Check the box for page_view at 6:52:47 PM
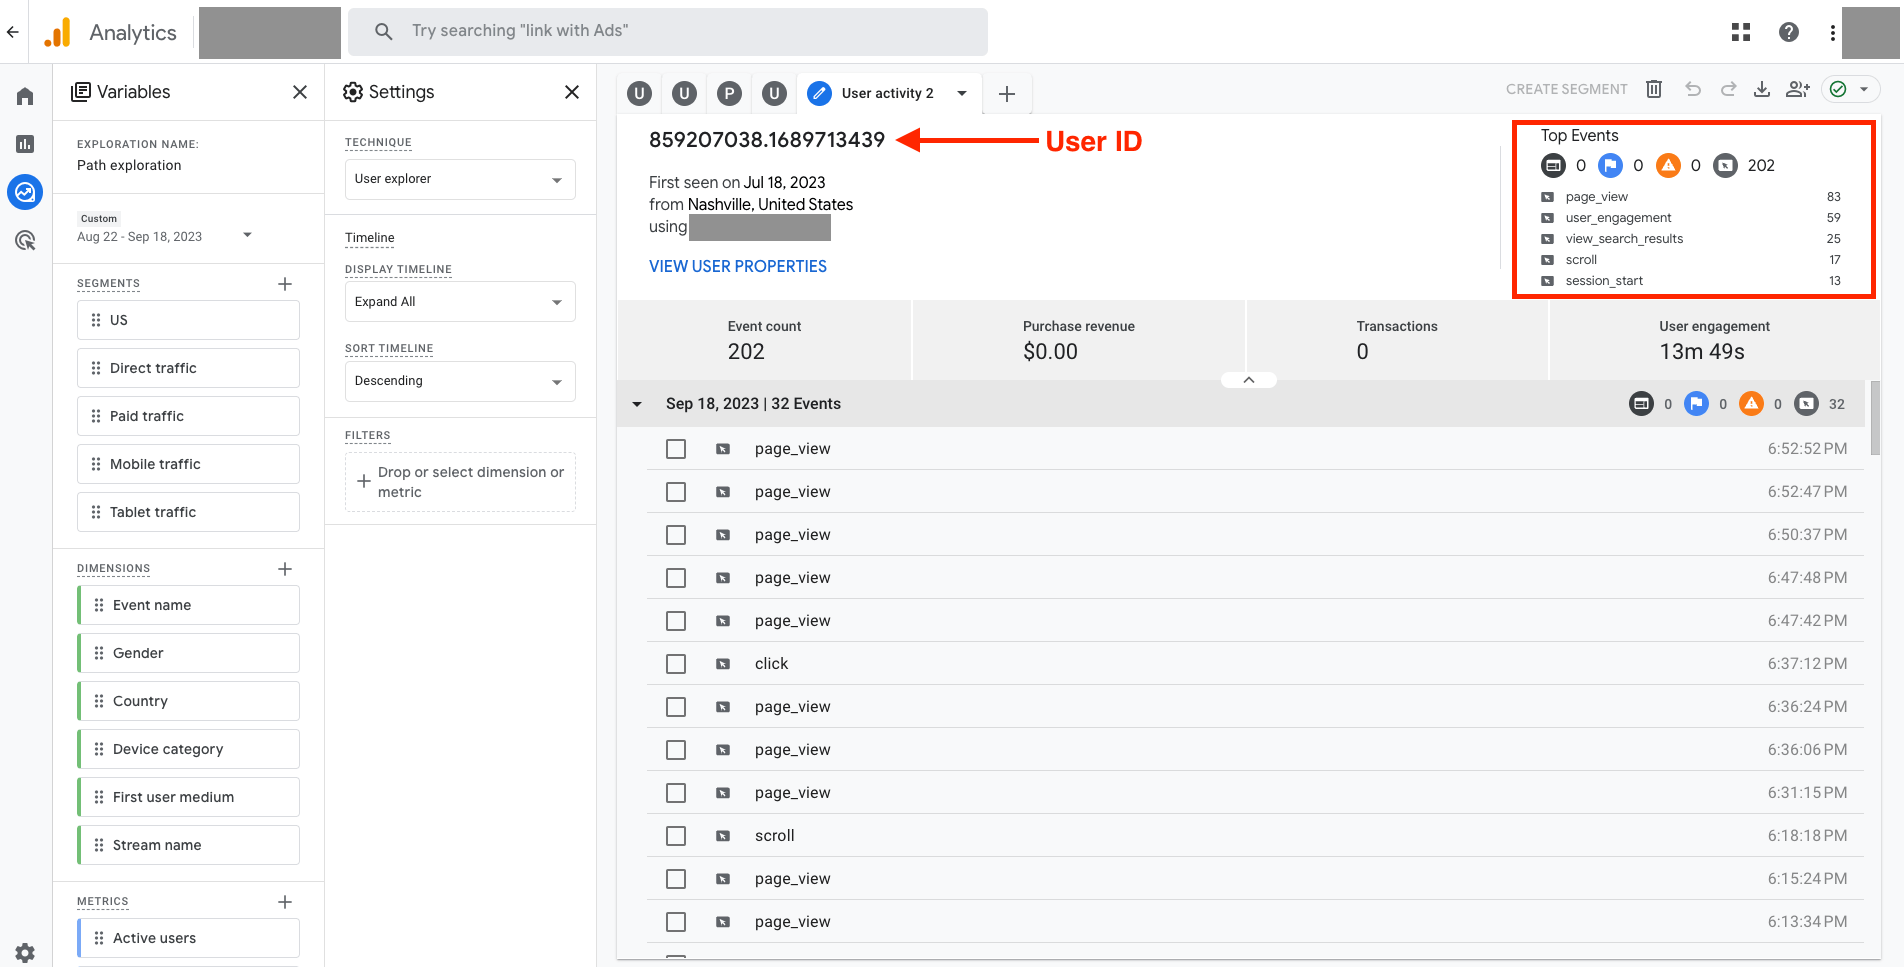 point(676,492)
